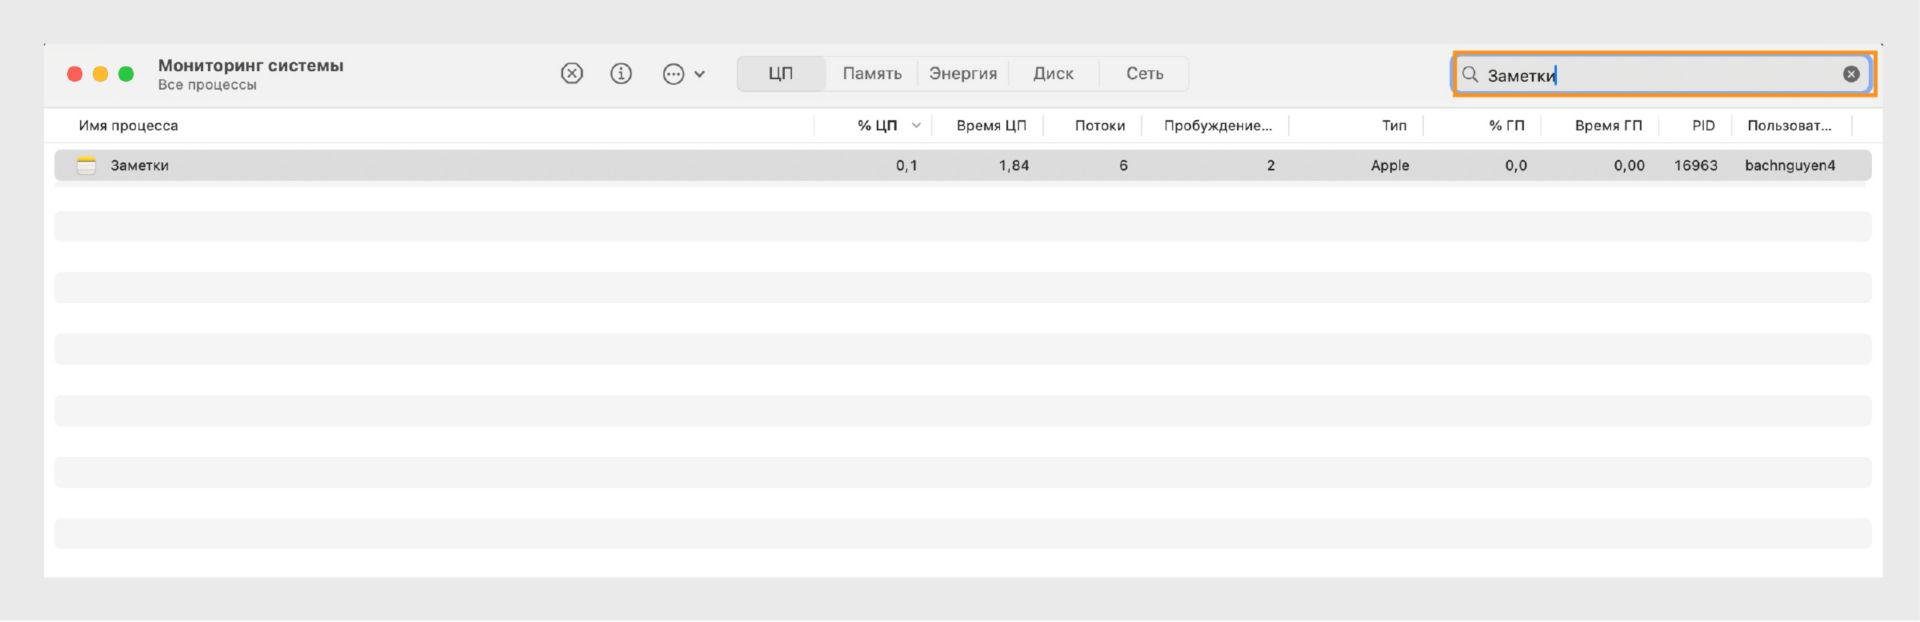Screen dimensions: 1920x622
Task: Click the 0,00 GPU time value
Action: [1629, 166]
